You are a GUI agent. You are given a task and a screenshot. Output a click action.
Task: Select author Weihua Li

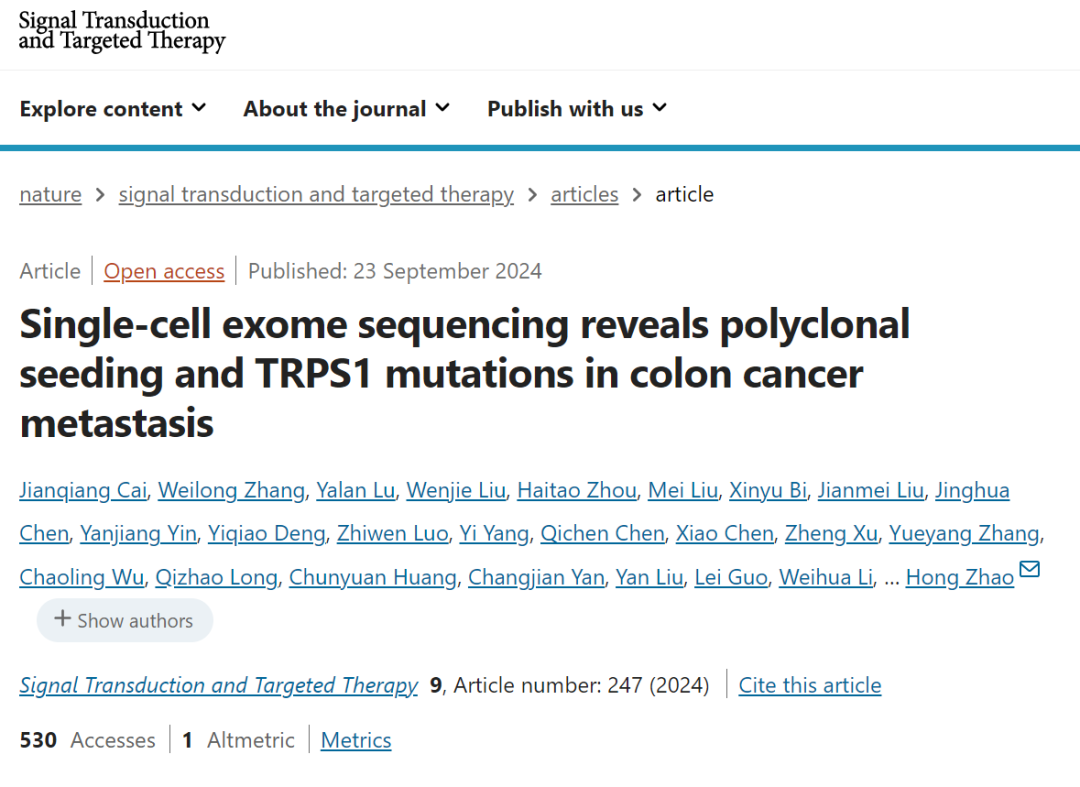pos(826,577)
